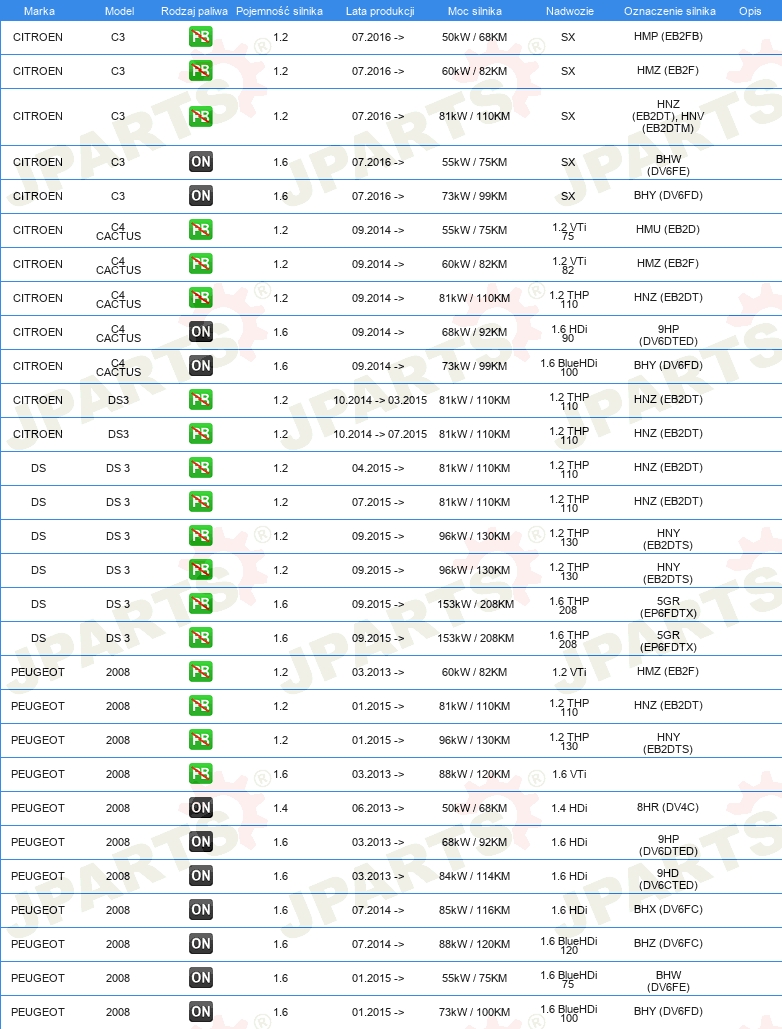Viewport: 782px width, 1029px height.
Task: Click the petrol icon in the DS 3 04.2015 row
Action: (201, 468)
